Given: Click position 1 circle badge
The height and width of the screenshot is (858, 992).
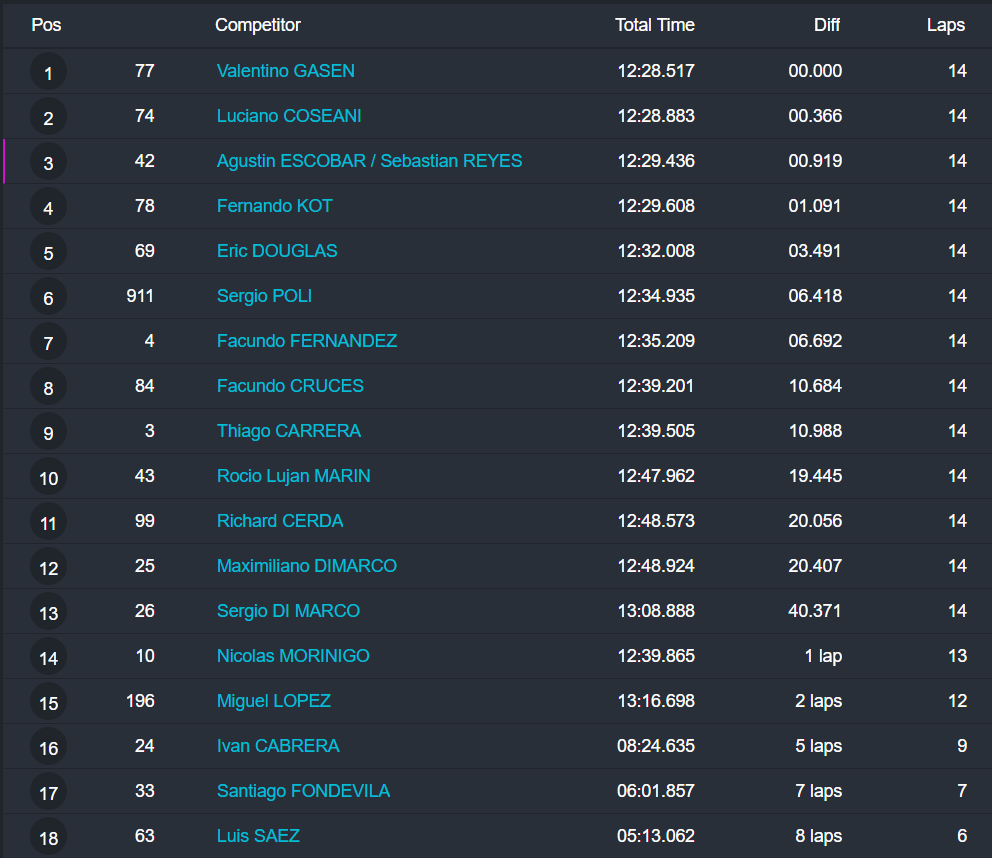Looking at the screenshot, I should 48,73.
